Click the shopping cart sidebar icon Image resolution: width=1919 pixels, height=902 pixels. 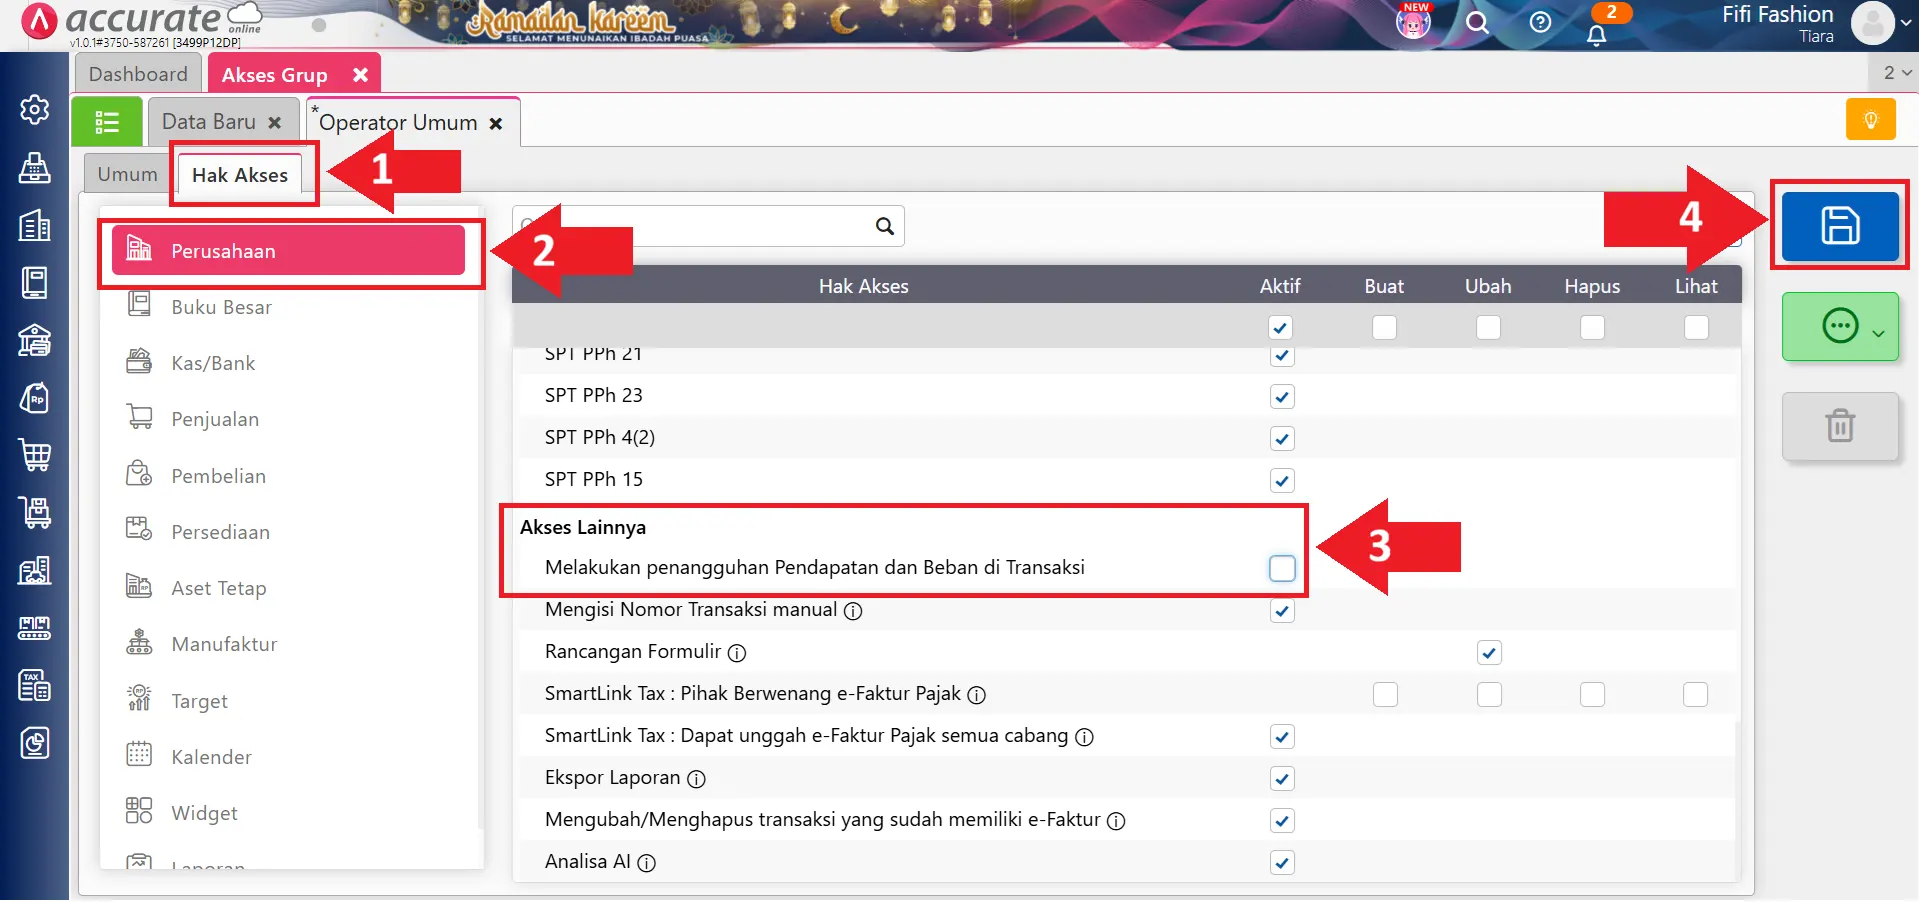point(35,455)
